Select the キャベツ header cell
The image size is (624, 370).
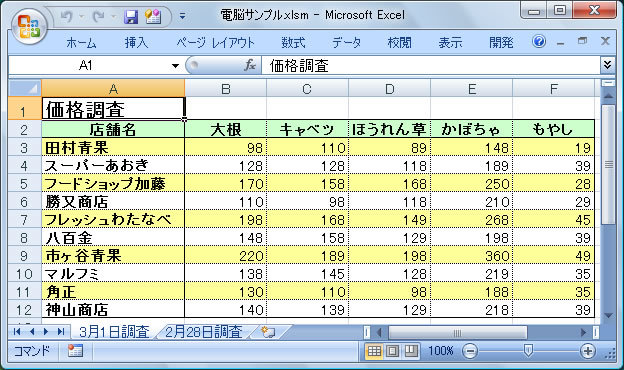[x=307, y=129]
